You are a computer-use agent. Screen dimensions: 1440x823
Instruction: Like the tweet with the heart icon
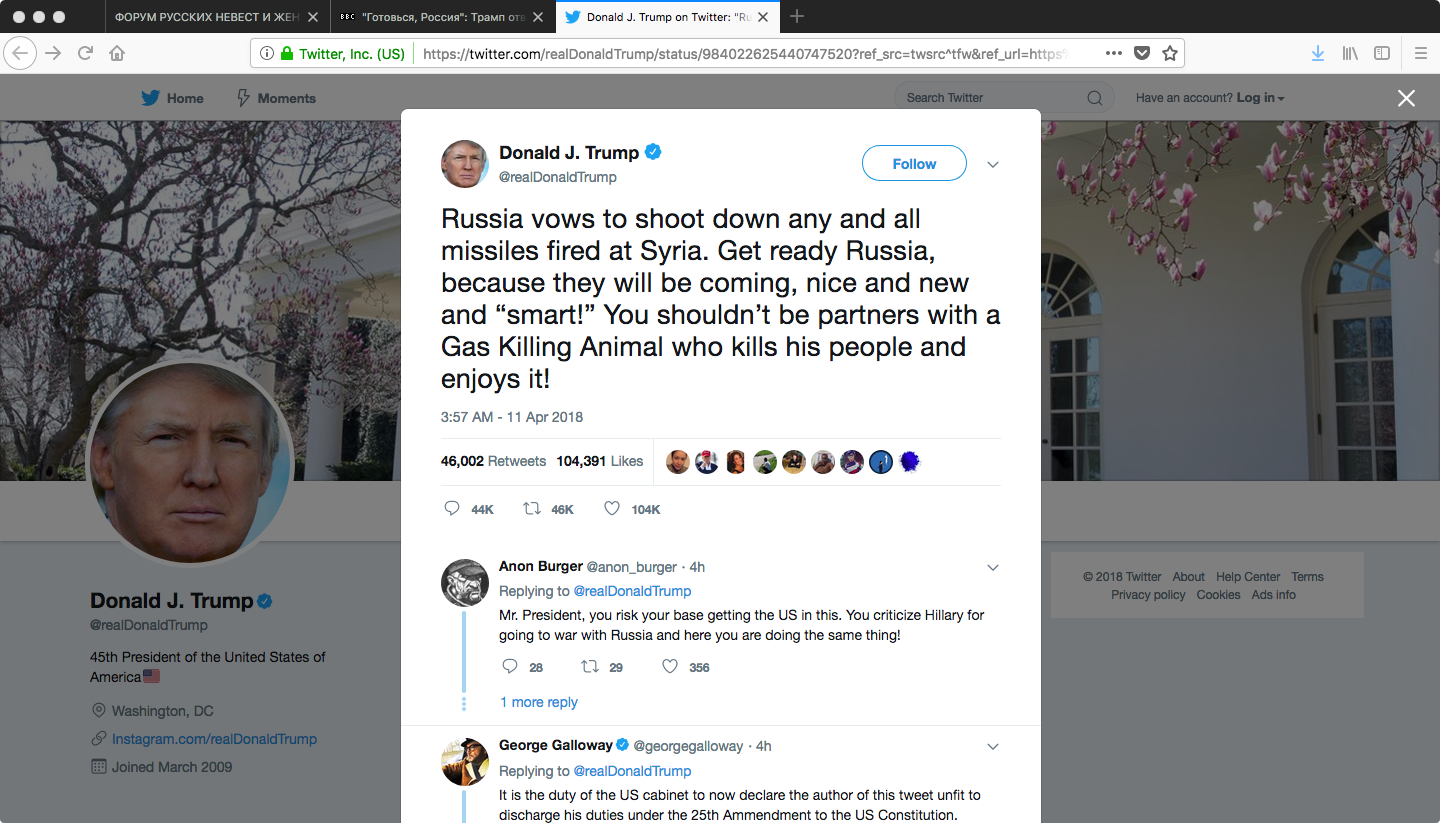pyautogui.click(x=612, y=509)
